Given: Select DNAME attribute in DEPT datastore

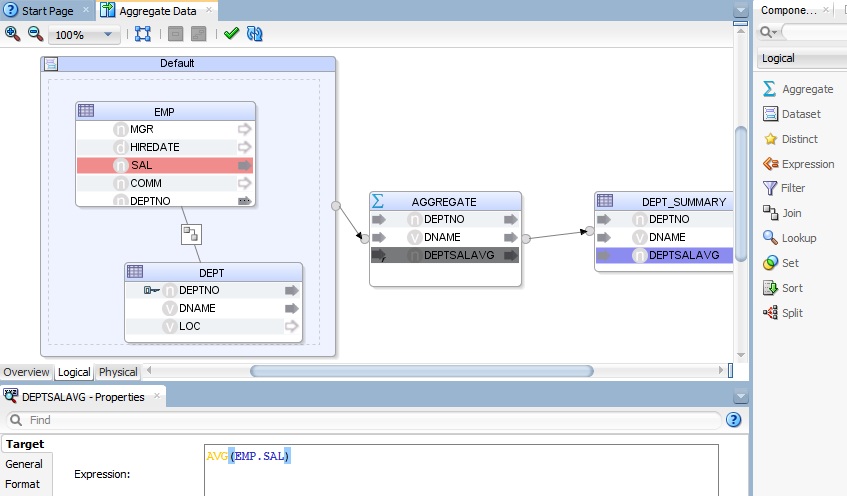Looking at the screenshot, I should pos(213,308).
